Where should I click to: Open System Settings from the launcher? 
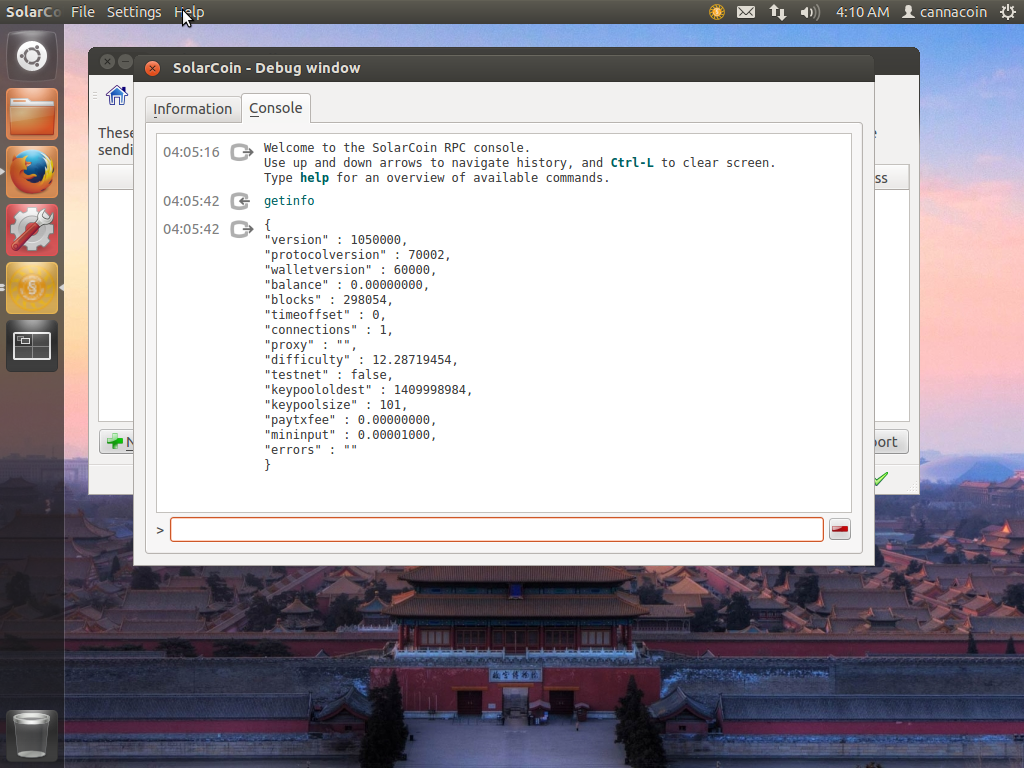[32, 230]
